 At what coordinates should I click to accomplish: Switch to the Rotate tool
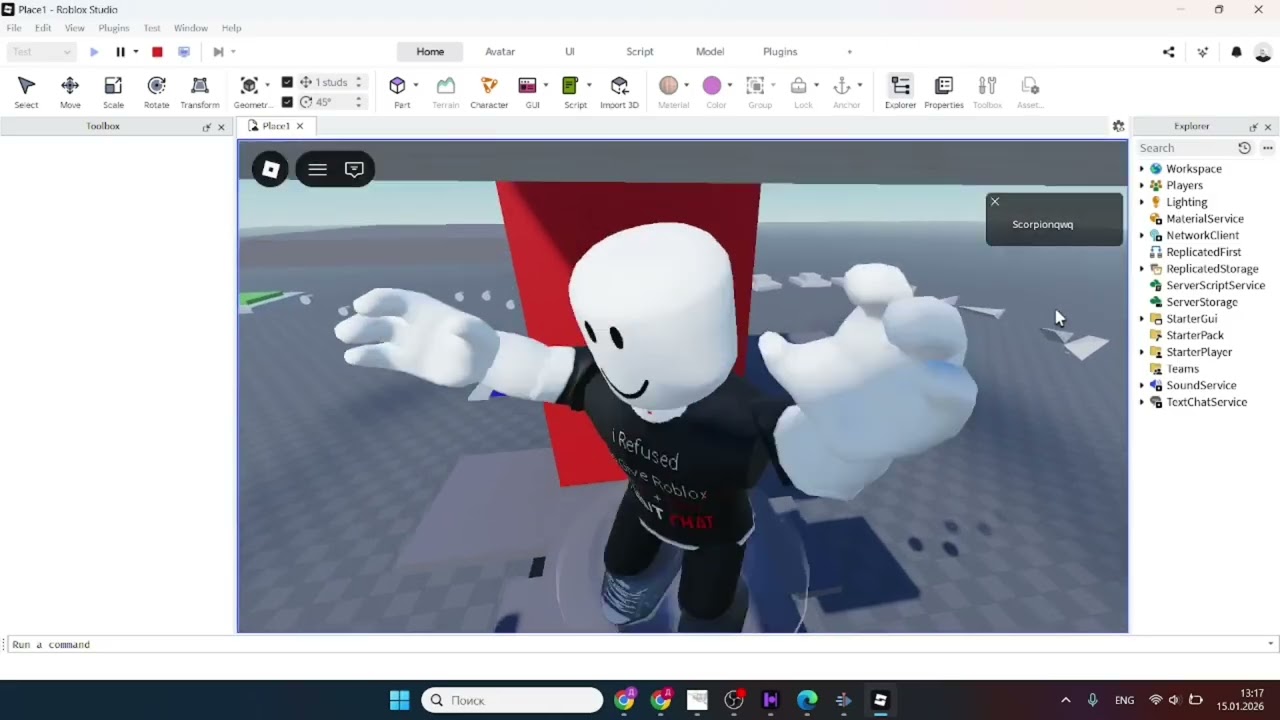click(x=156, y=91)
